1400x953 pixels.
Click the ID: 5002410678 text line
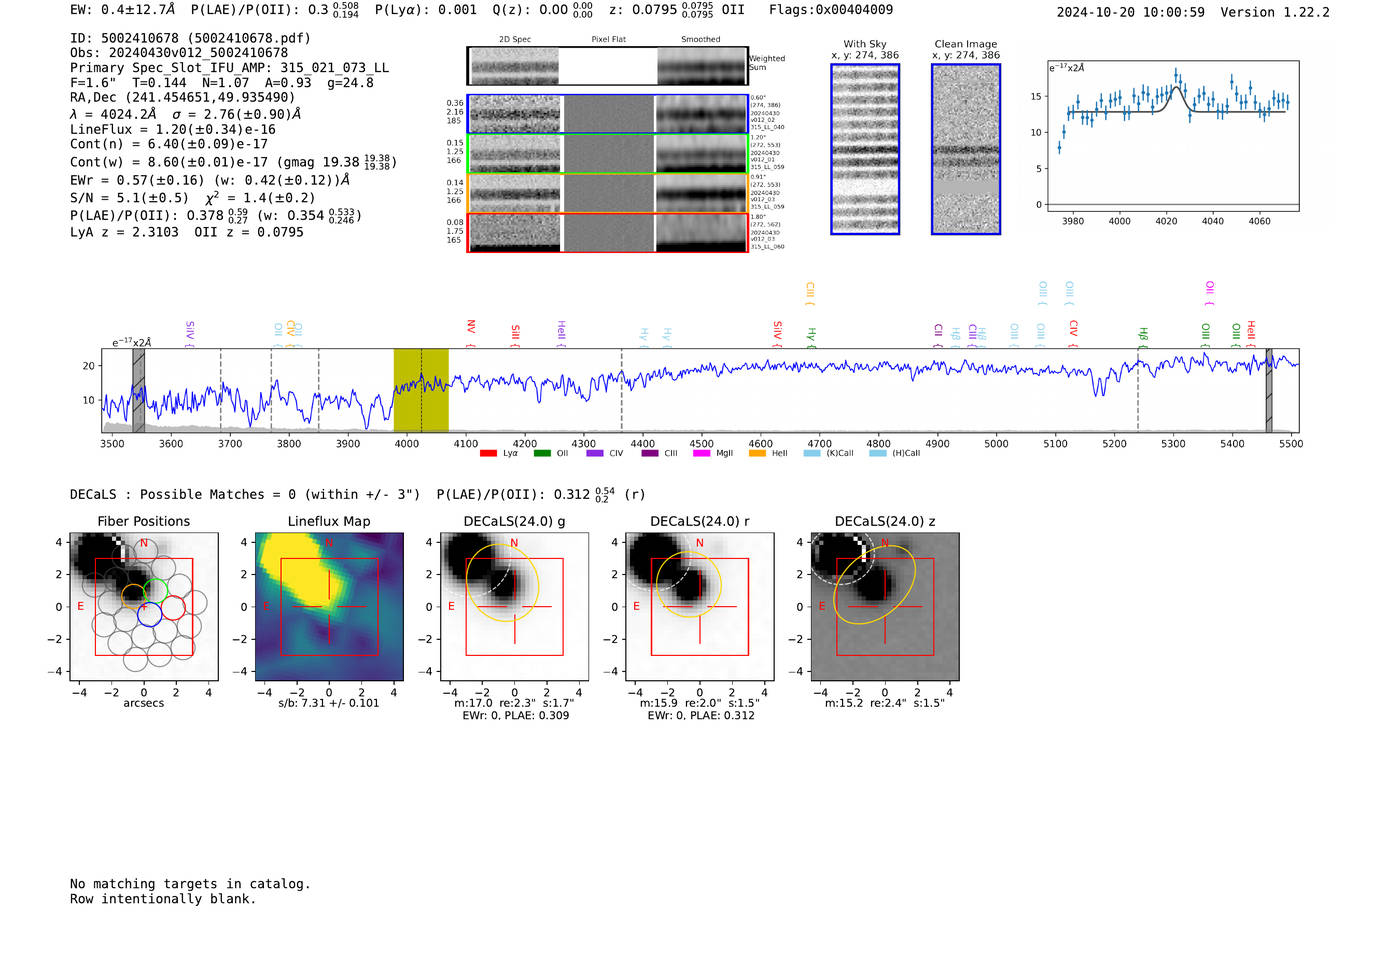190,38
